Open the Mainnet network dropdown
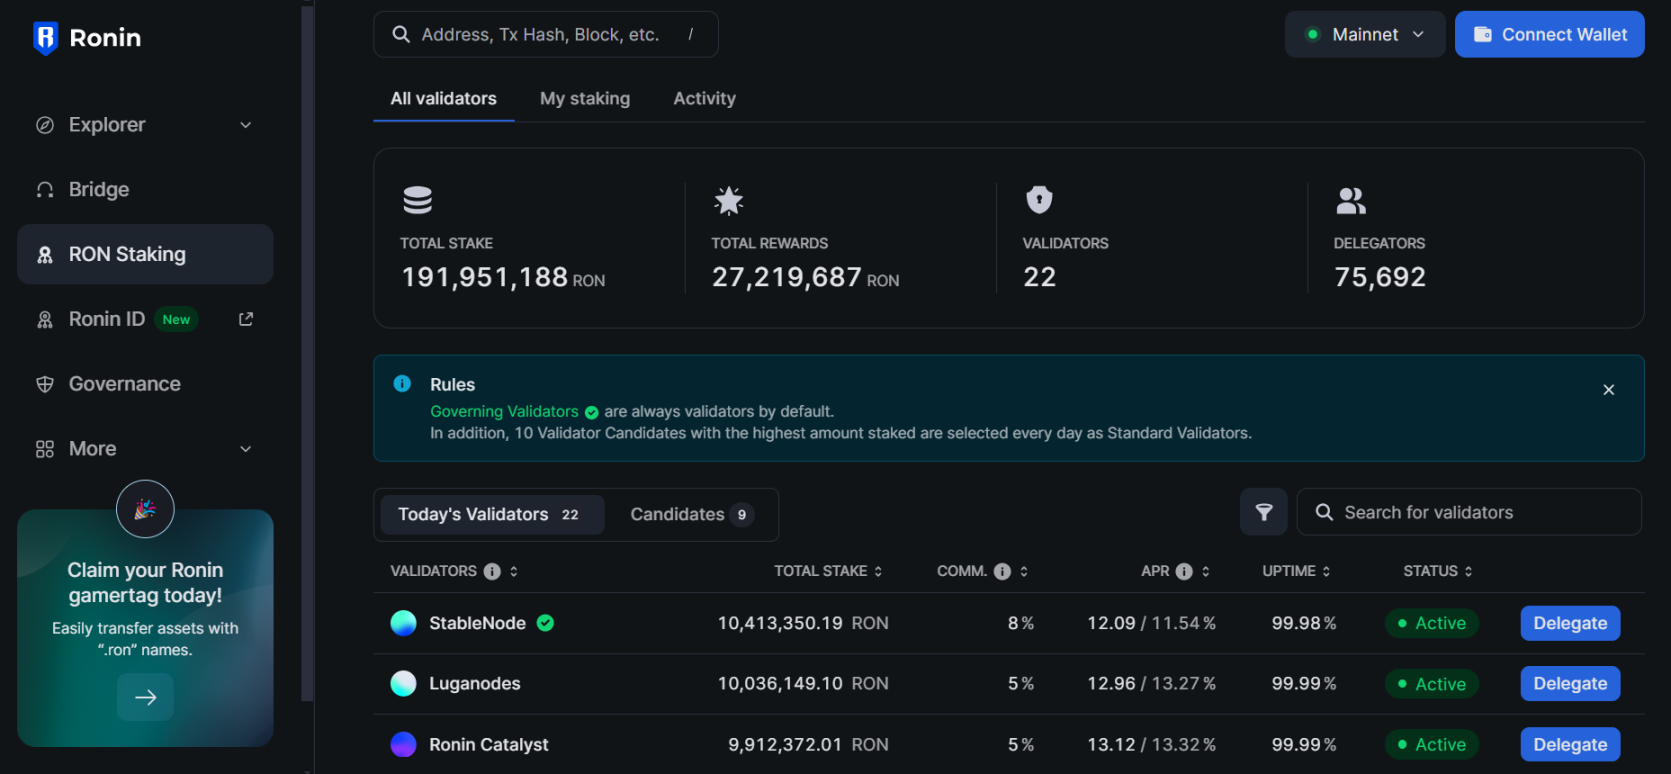 tap(1365, 34)
